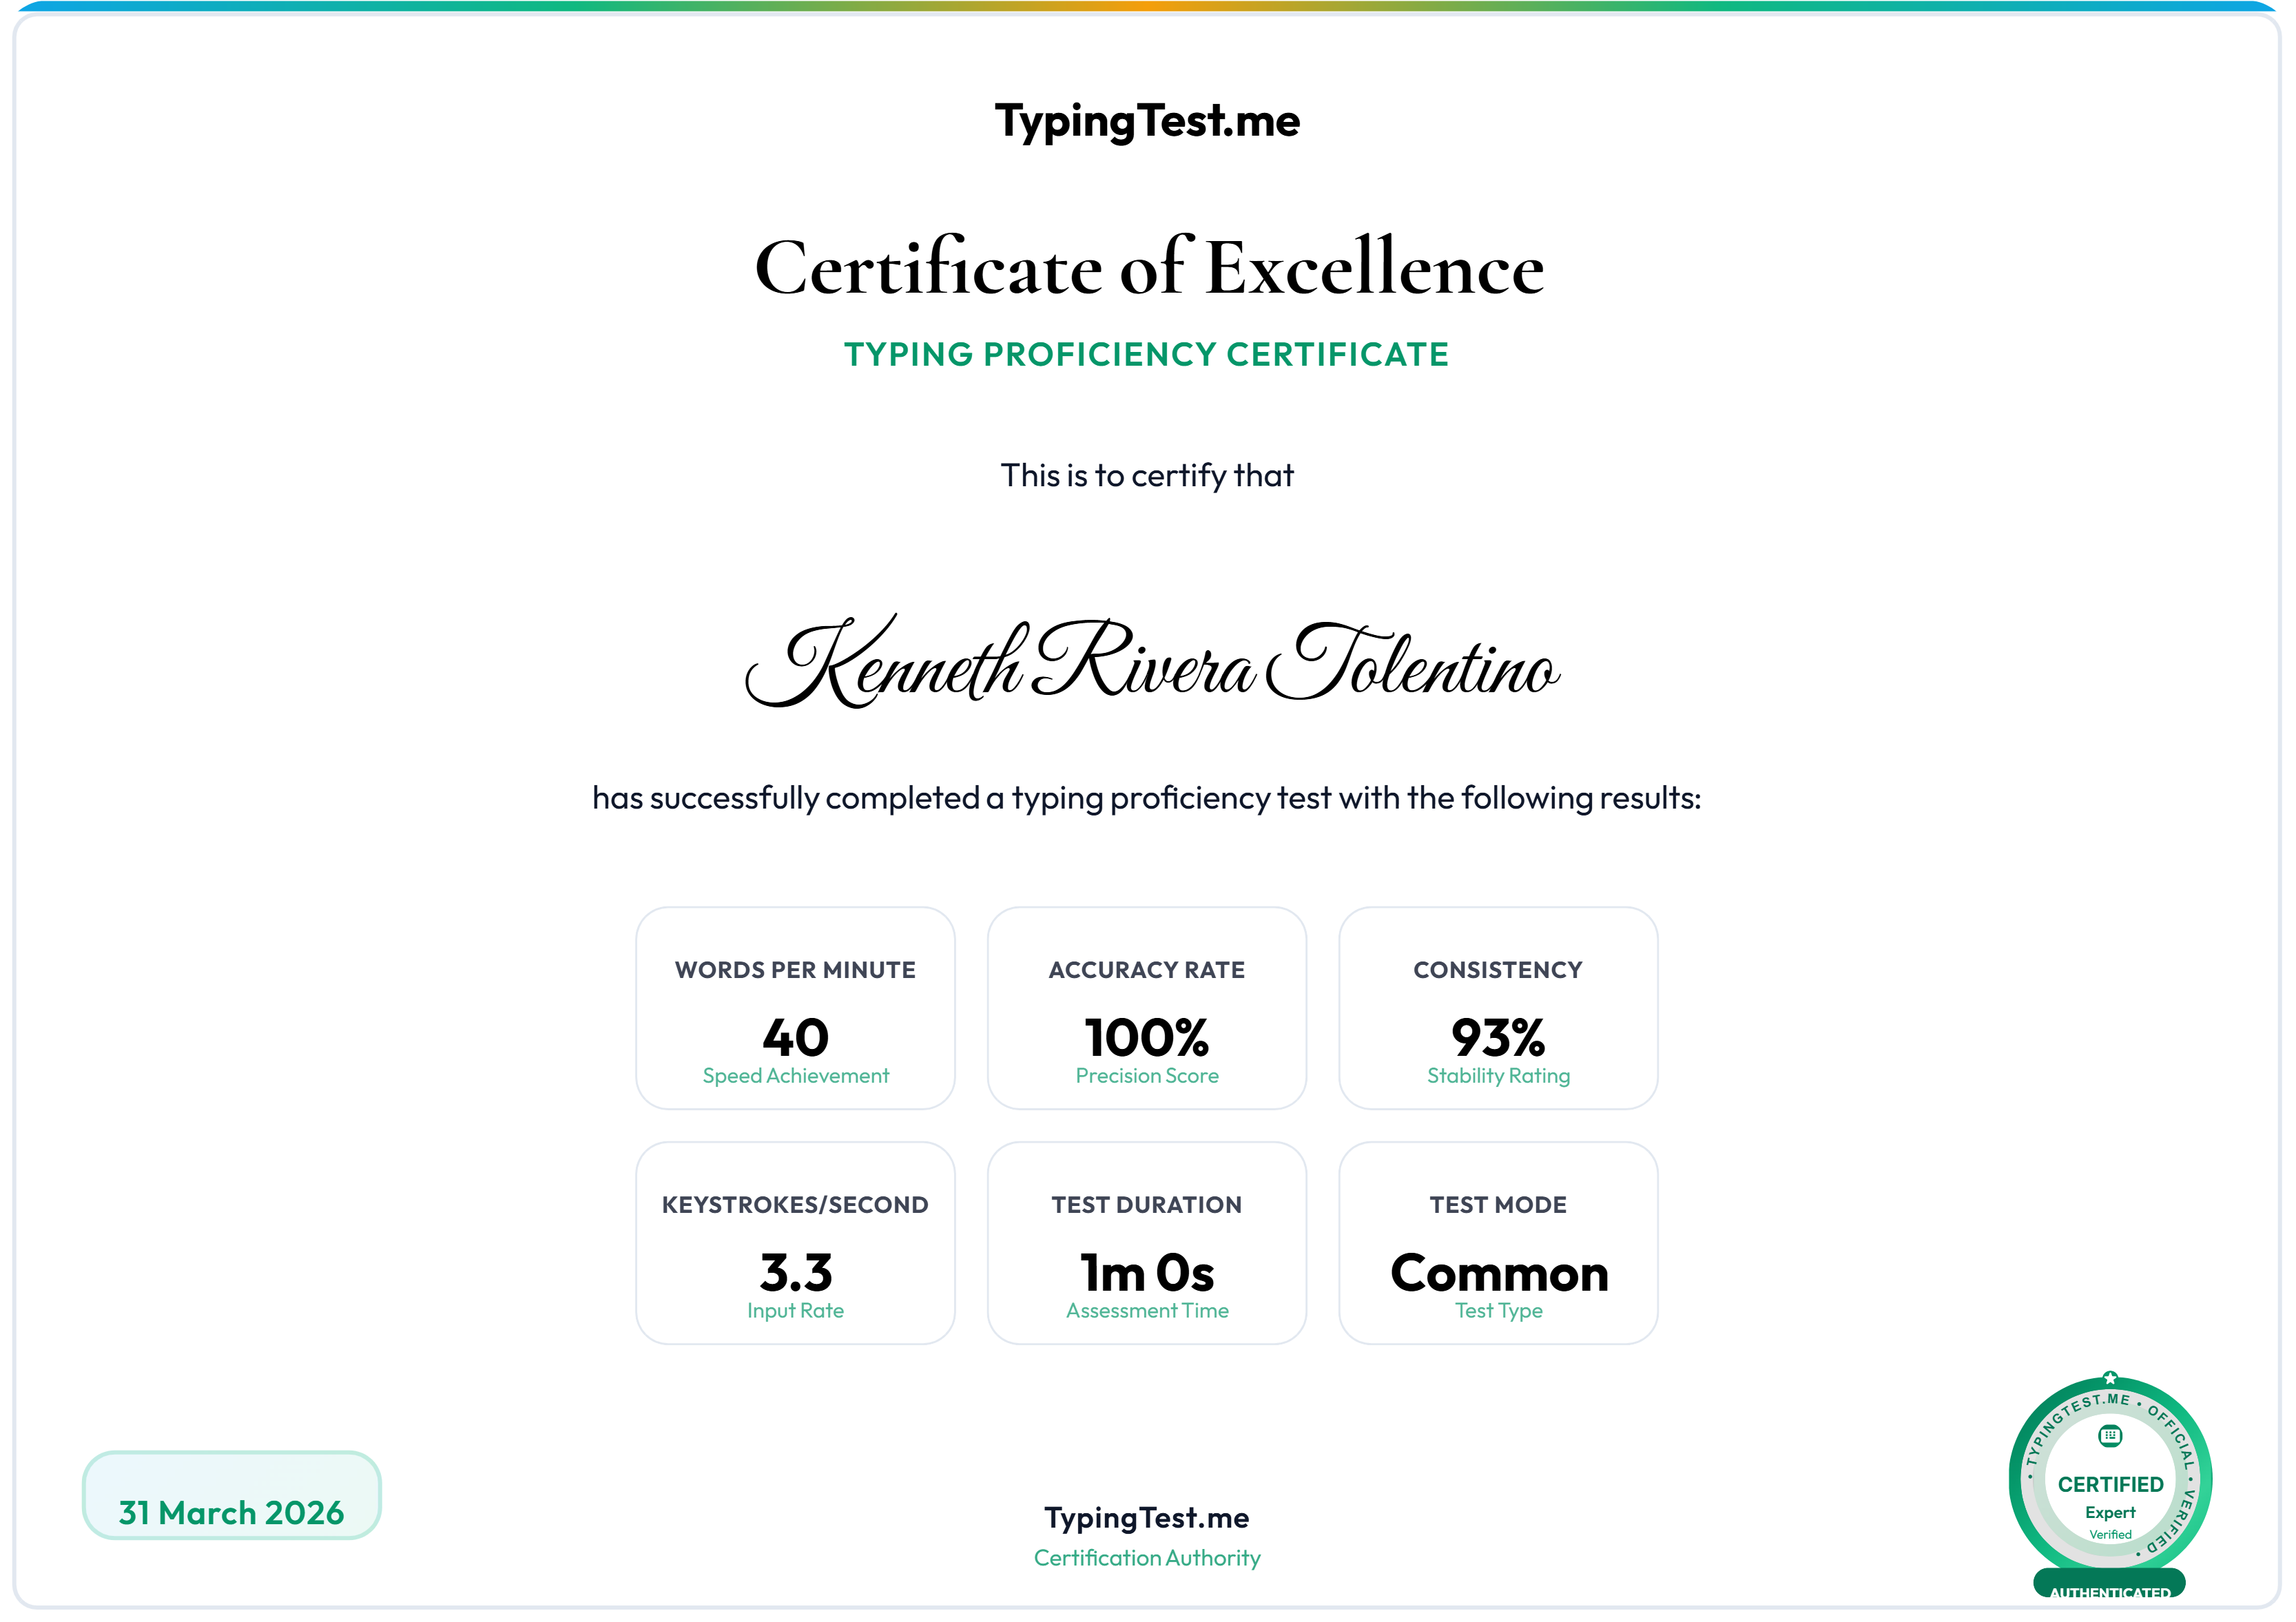Click the KEYSTROKES/SECOND heading

[x=795, y=1205]
